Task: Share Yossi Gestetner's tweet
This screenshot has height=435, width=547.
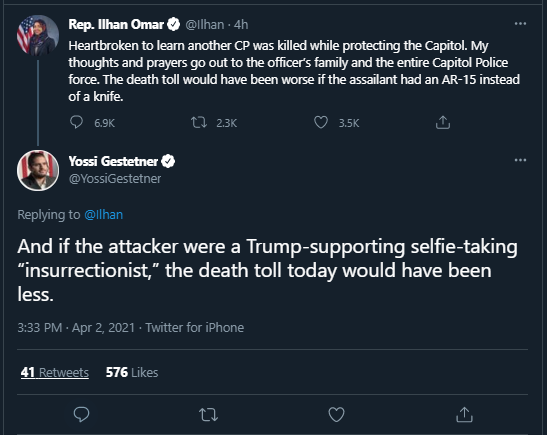Action: pyautogui.click(x=464, y=414)
